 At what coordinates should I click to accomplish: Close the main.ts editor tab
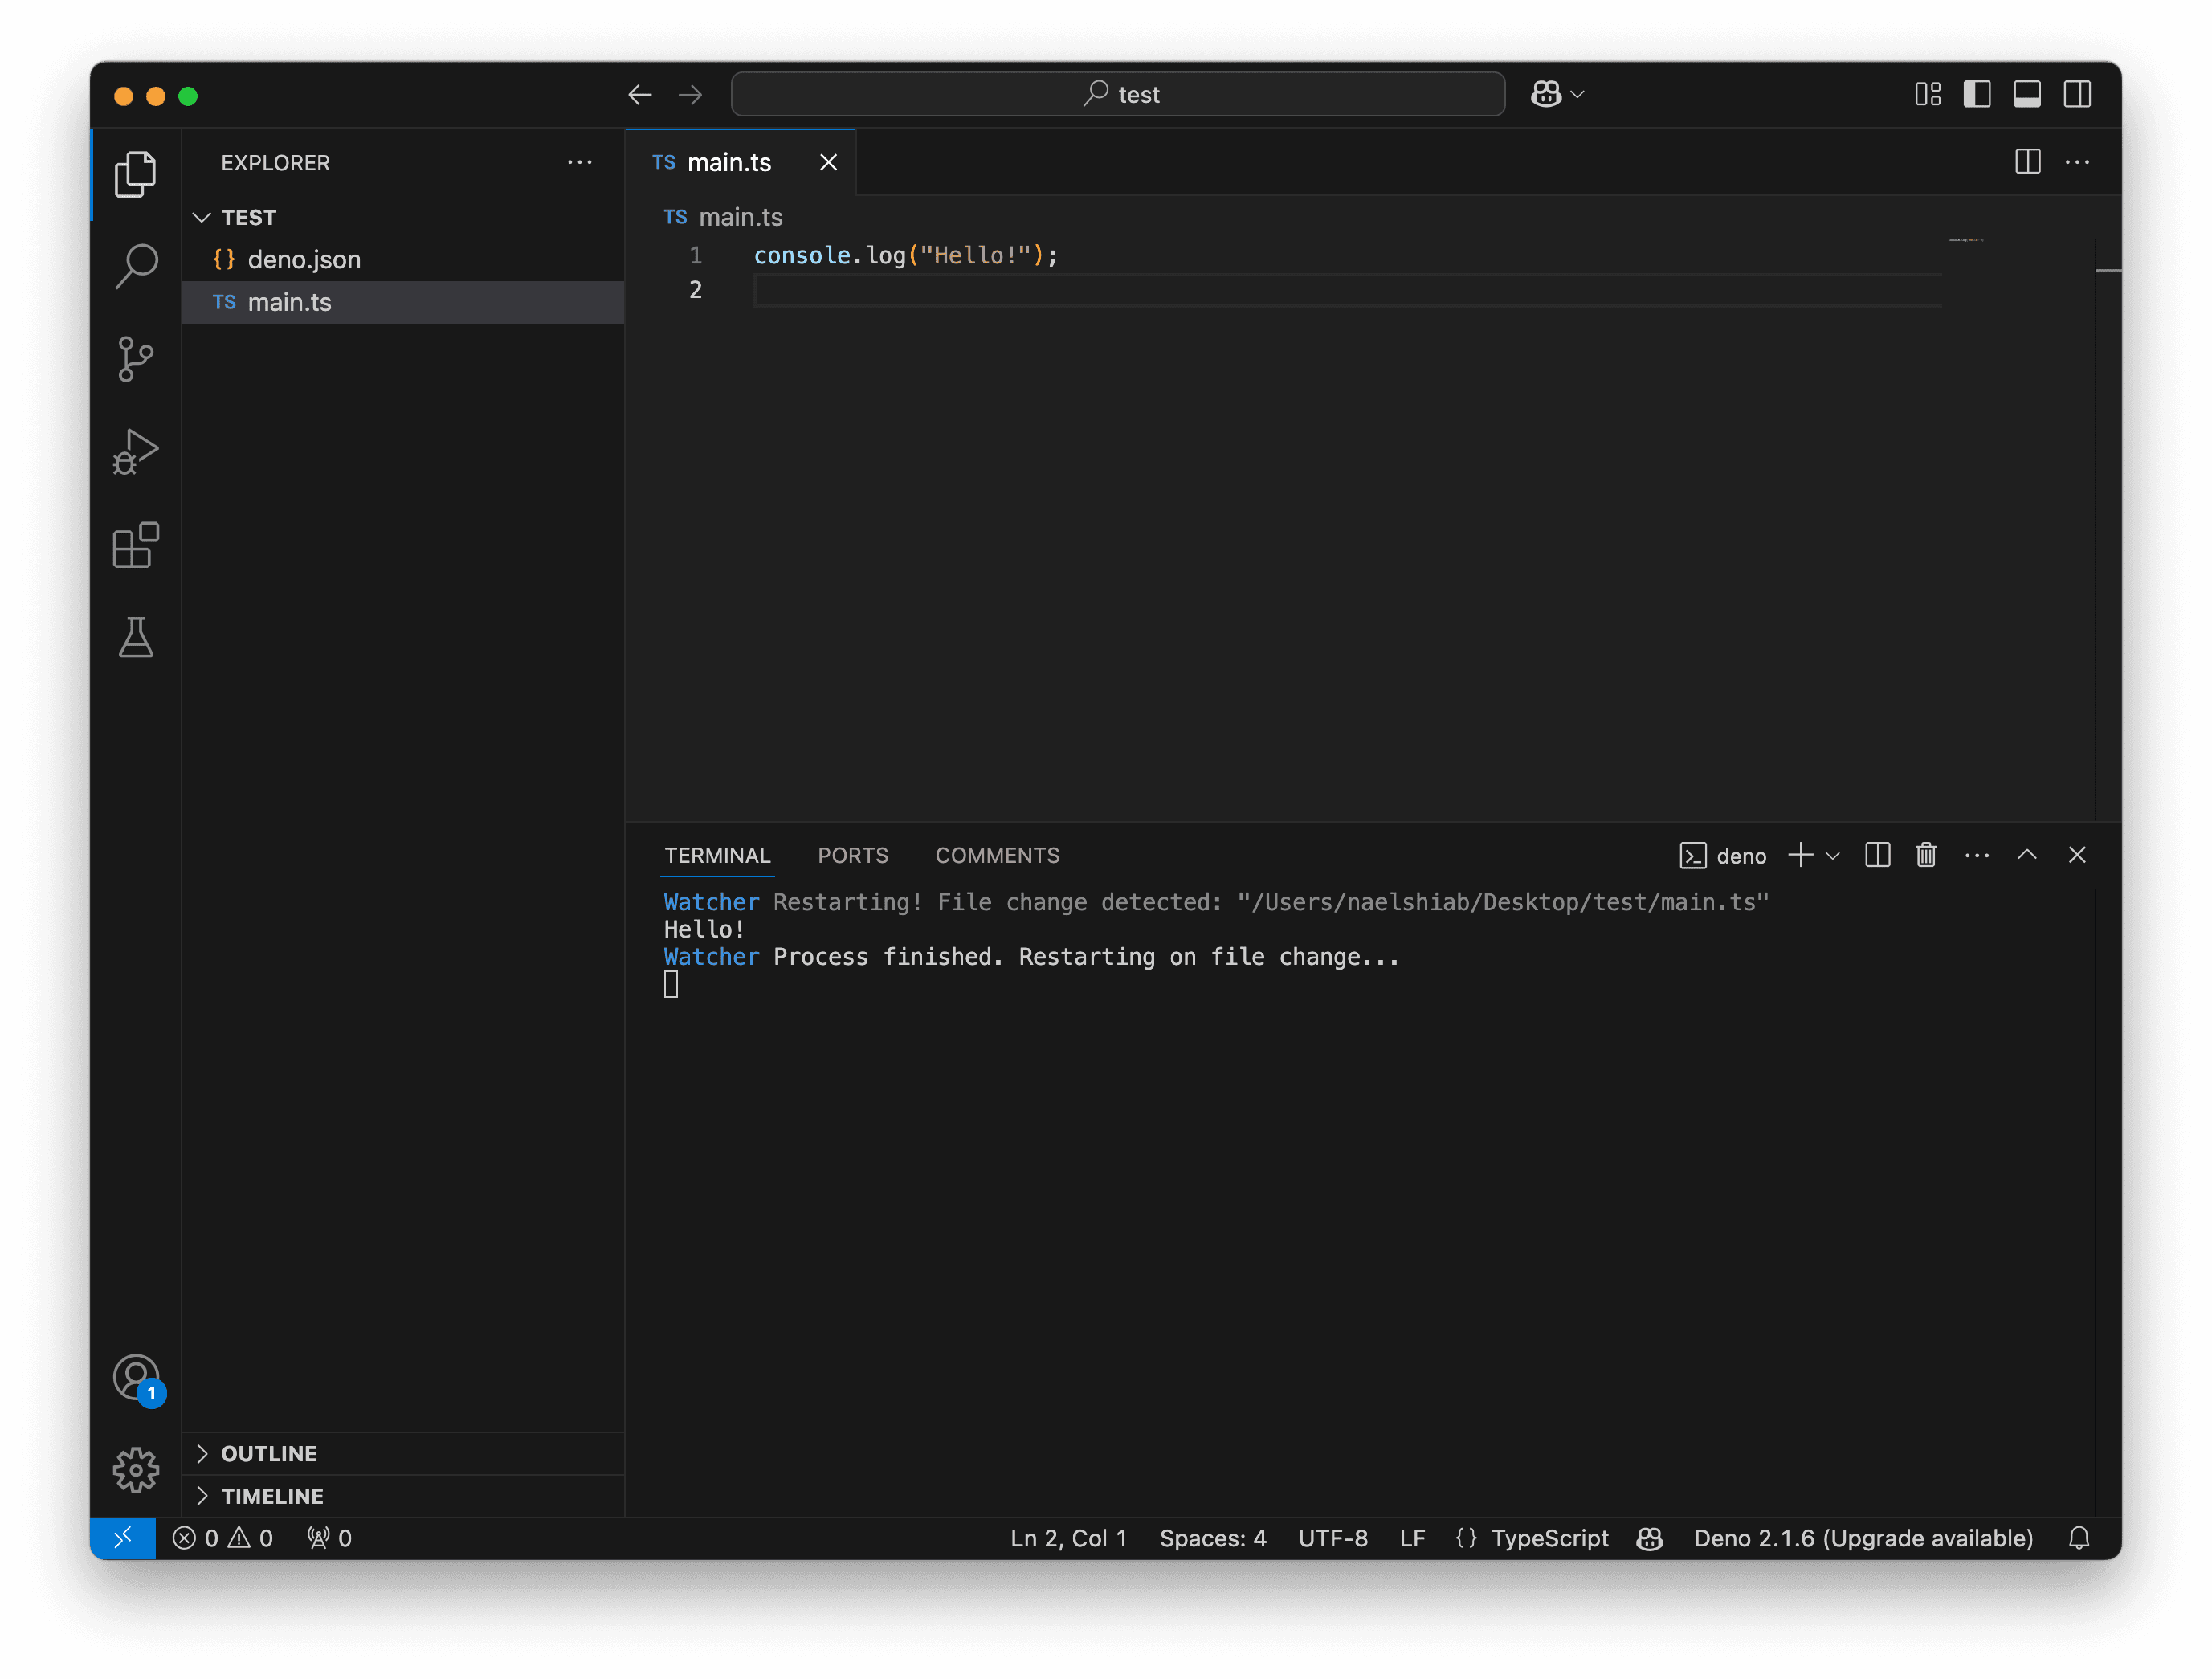[x=828, y=162]
